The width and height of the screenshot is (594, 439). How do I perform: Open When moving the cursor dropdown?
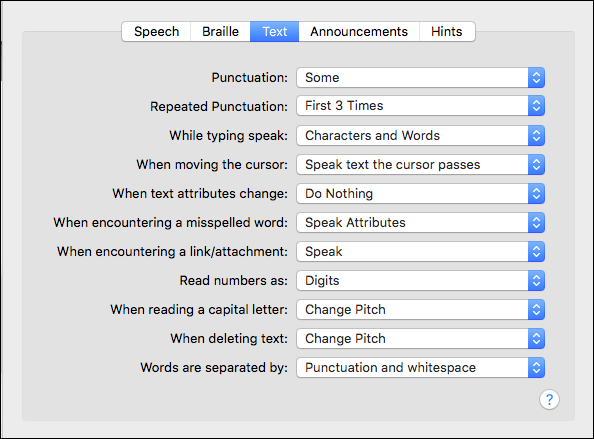(x=420, y=164)
